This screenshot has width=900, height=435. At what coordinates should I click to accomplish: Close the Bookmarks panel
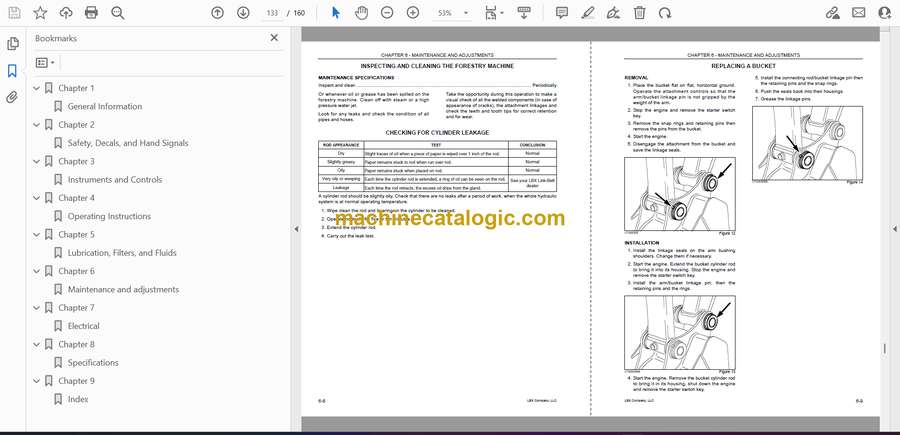(274, 38)
